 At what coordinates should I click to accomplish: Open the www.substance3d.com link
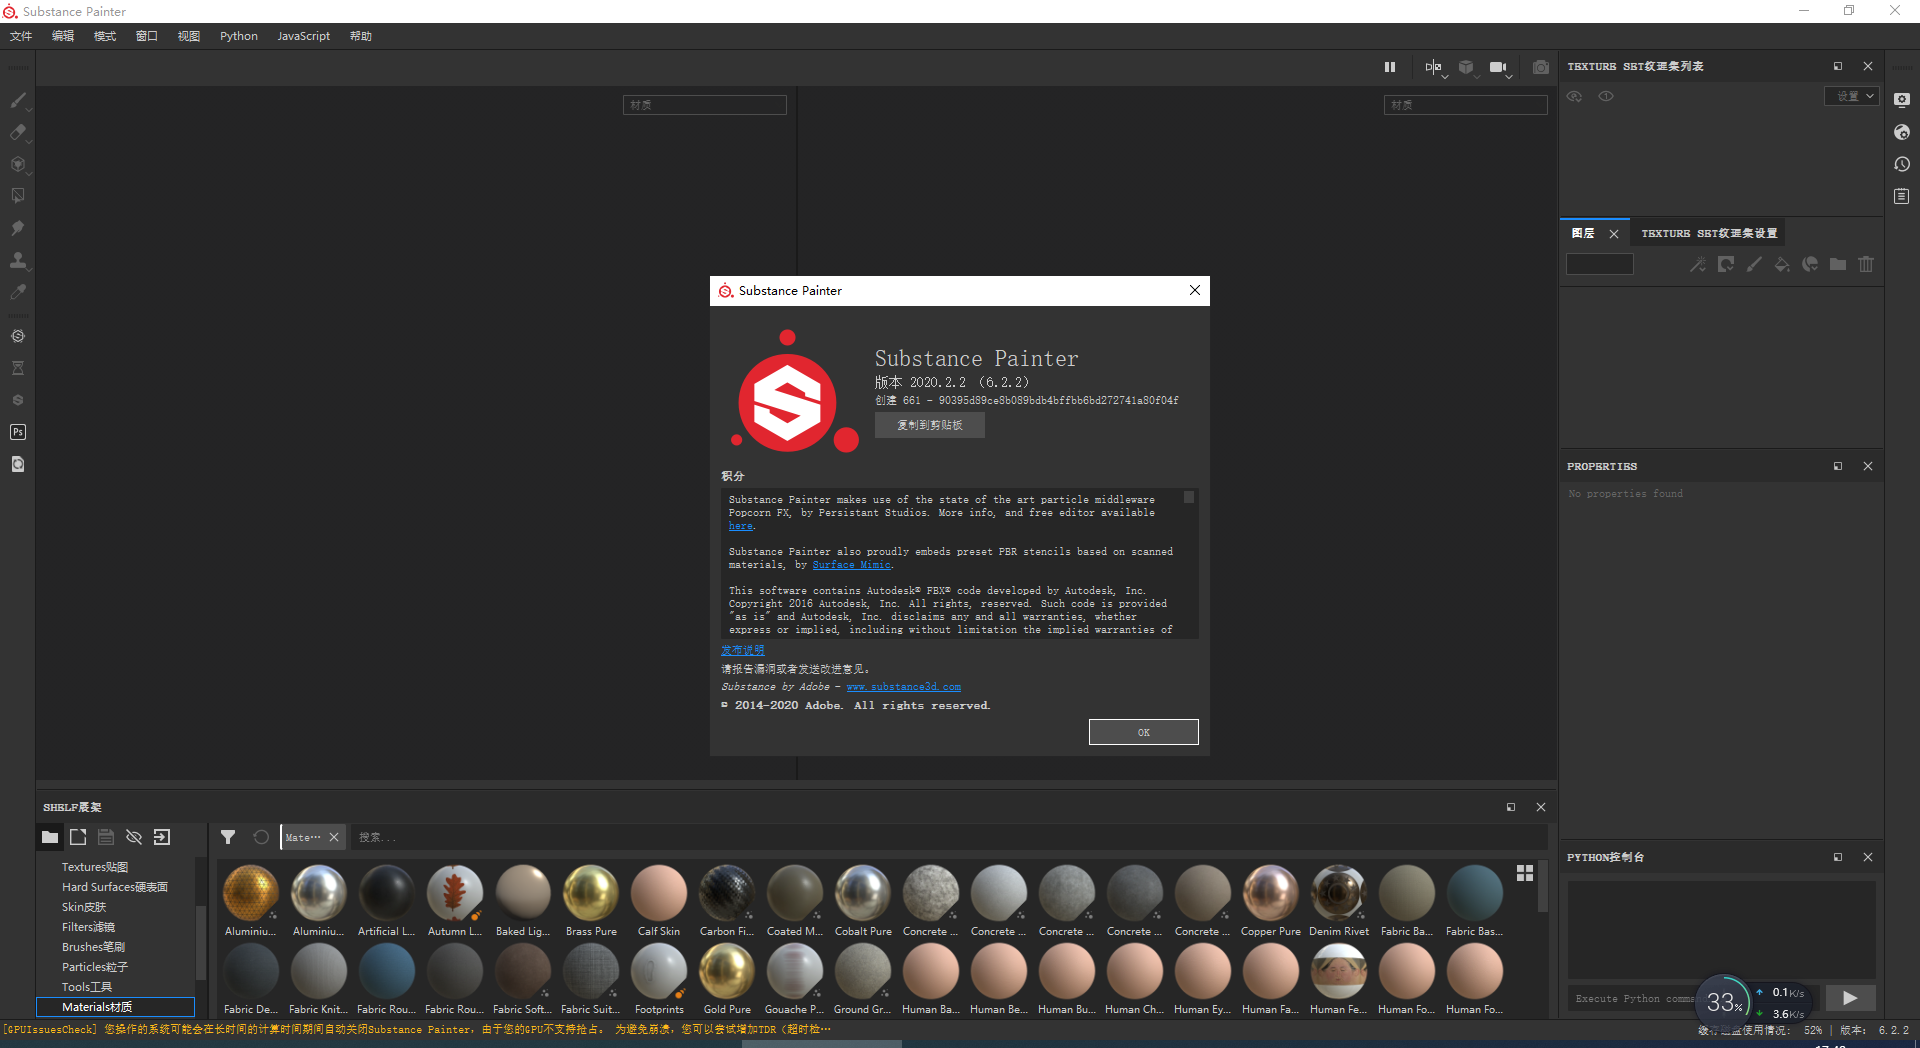pos(903,687)
